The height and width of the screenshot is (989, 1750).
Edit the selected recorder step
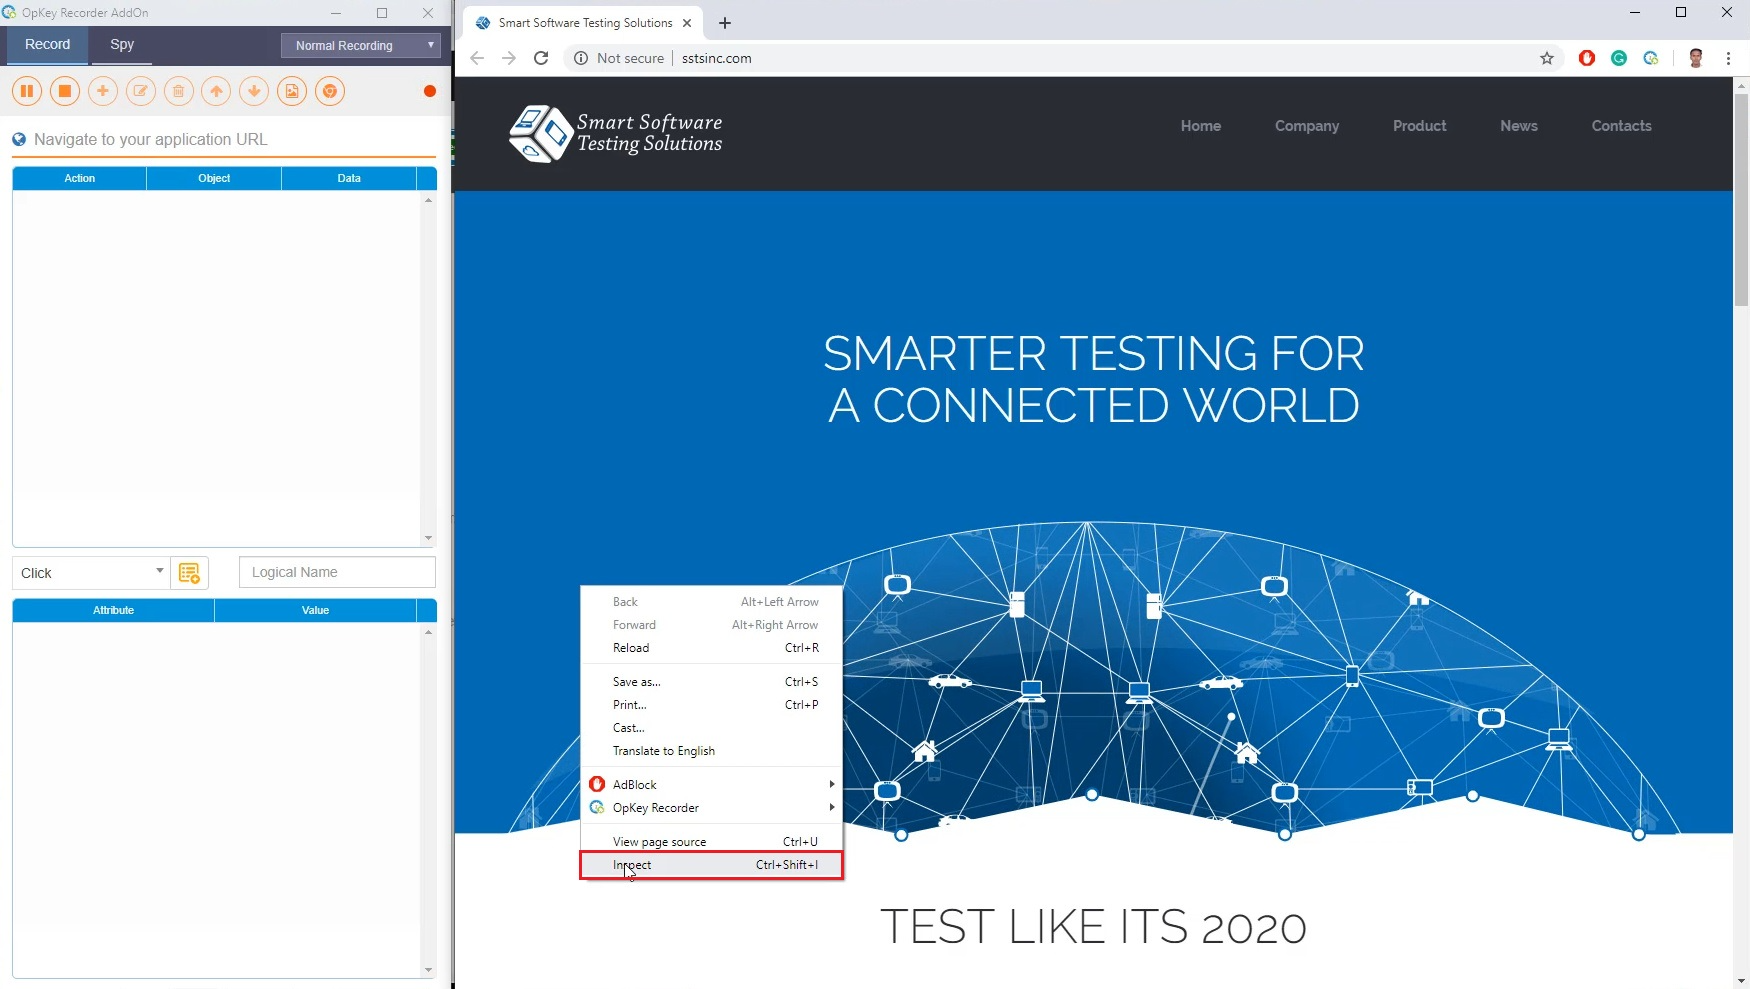[141, 91]
